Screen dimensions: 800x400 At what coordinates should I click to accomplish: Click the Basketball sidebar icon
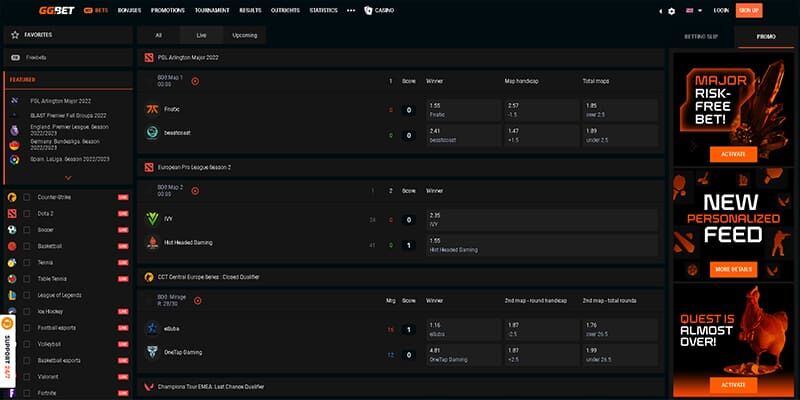tap(12, 246)
